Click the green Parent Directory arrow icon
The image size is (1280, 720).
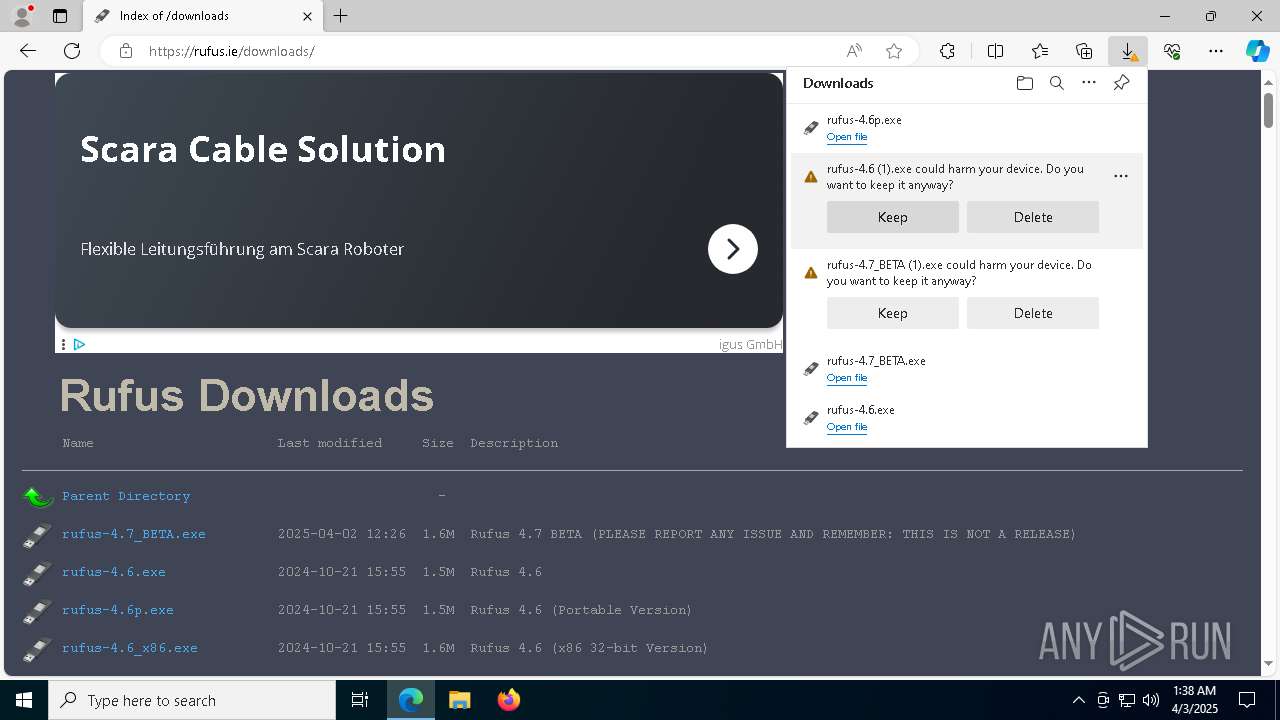coord(37,496)
